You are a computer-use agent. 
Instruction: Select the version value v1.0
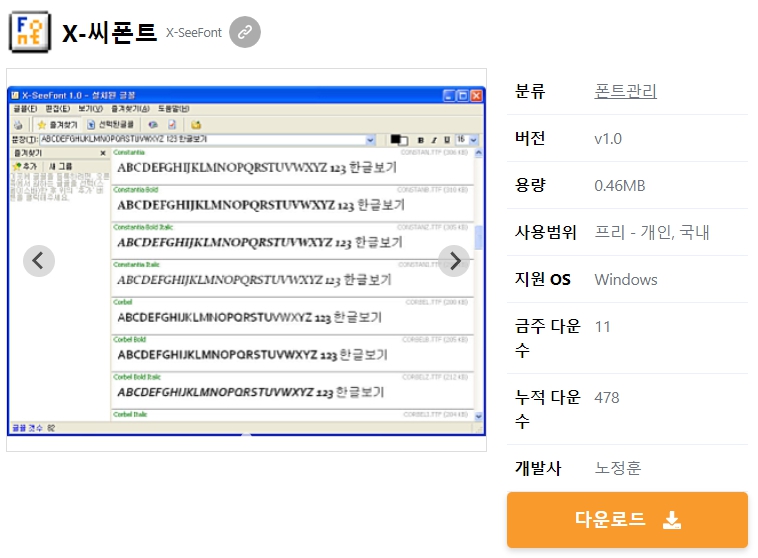pyautogui.click(x=608, y=139)
